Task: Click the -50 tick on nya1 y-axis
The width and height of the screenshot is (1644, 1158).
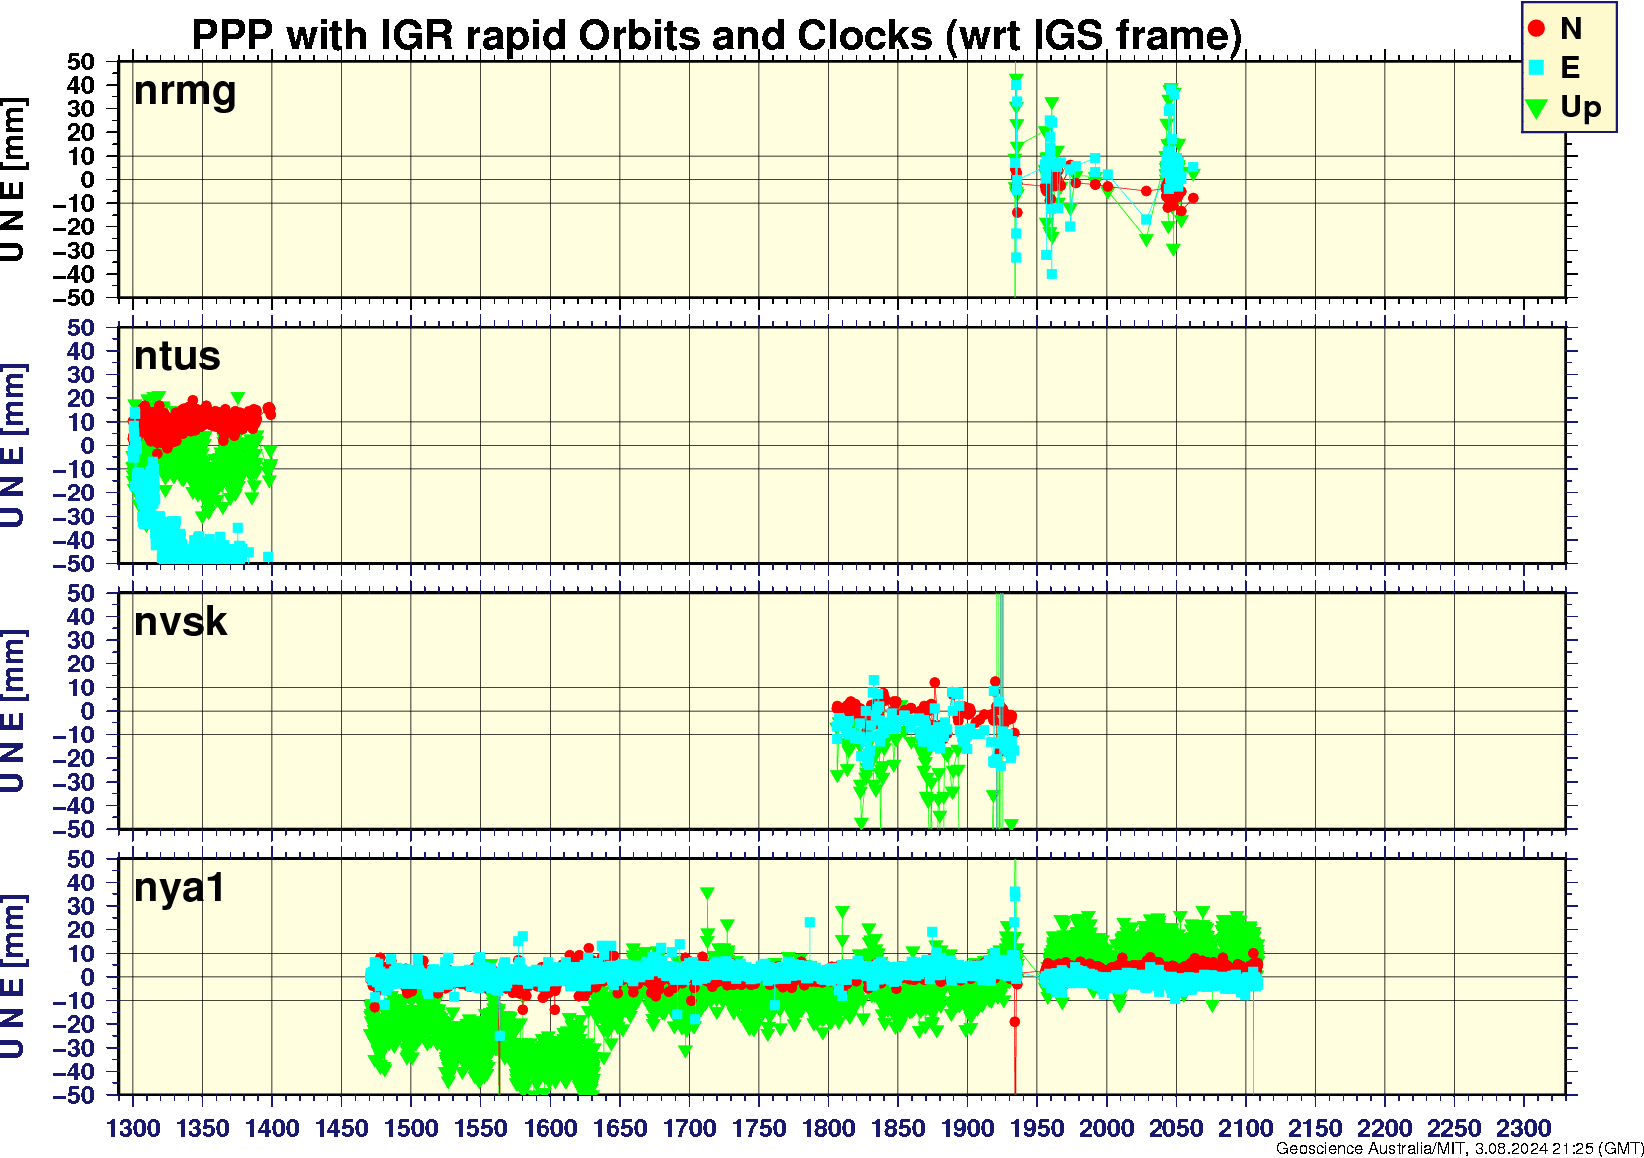Action: [73, 1096]
